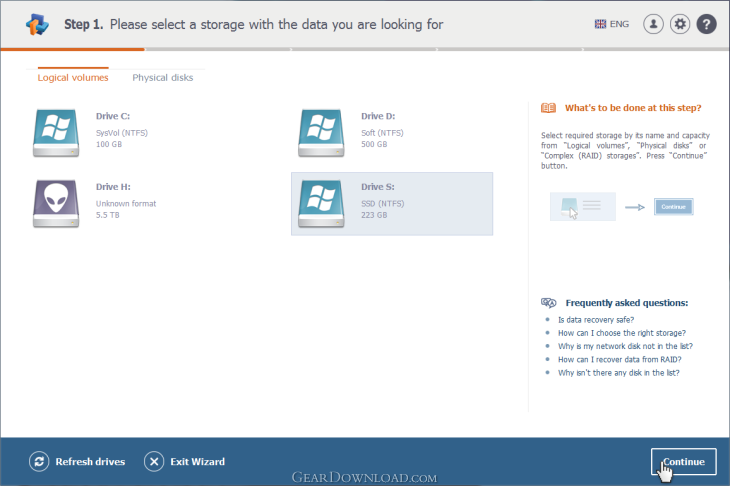This screenshot has width=730, height=486.
Task: Open 'Why isn't there any disk in the list?' link
Action: click(x=619, y=372)
